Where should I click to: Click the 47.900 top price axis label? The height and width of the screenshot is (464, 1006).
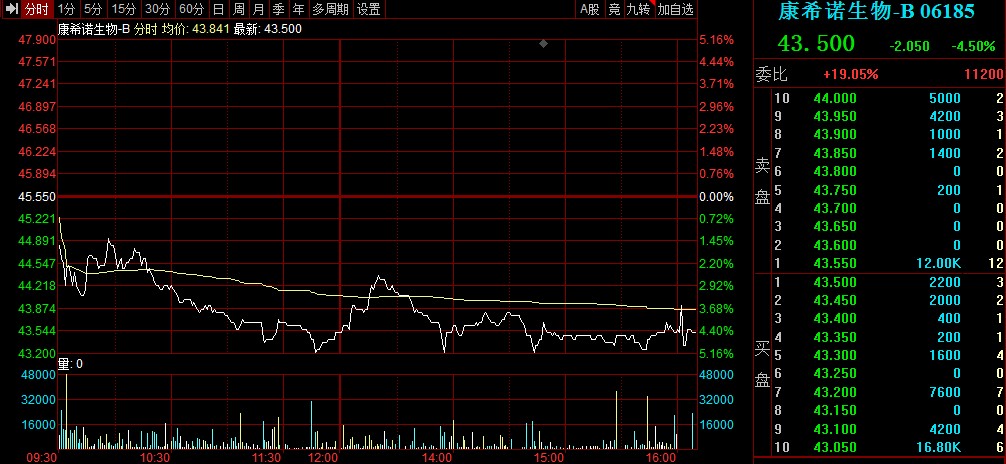[x=38, y=40]
